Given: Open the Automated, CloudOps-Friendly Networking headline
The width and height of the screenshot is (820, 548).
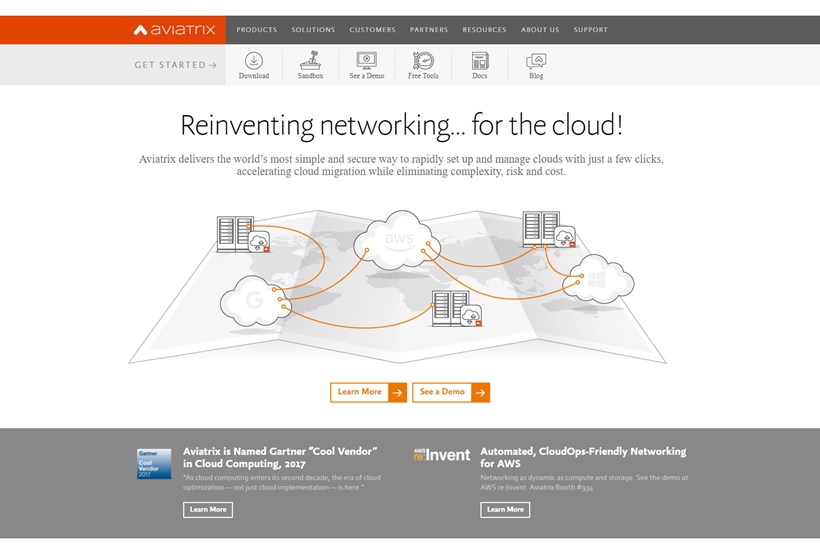Looking at the screenshot, I should (x=583, y=458).
